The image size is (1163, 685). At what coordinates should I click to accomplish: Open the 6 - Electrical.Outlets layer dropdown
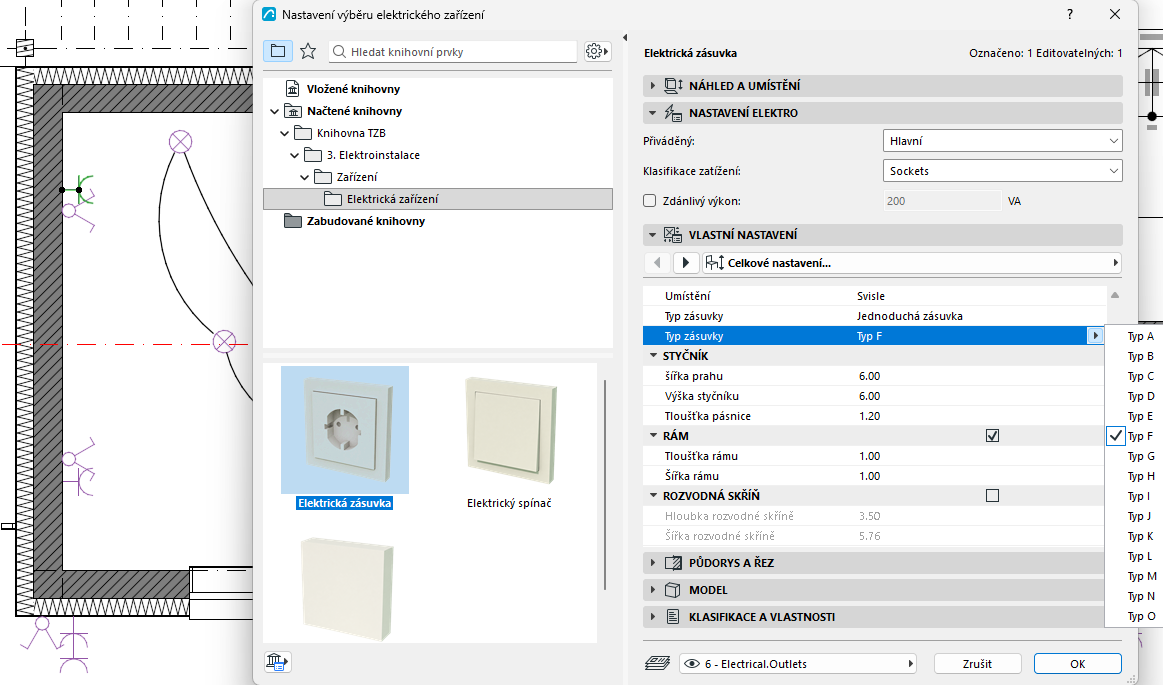tap(798, 664)
